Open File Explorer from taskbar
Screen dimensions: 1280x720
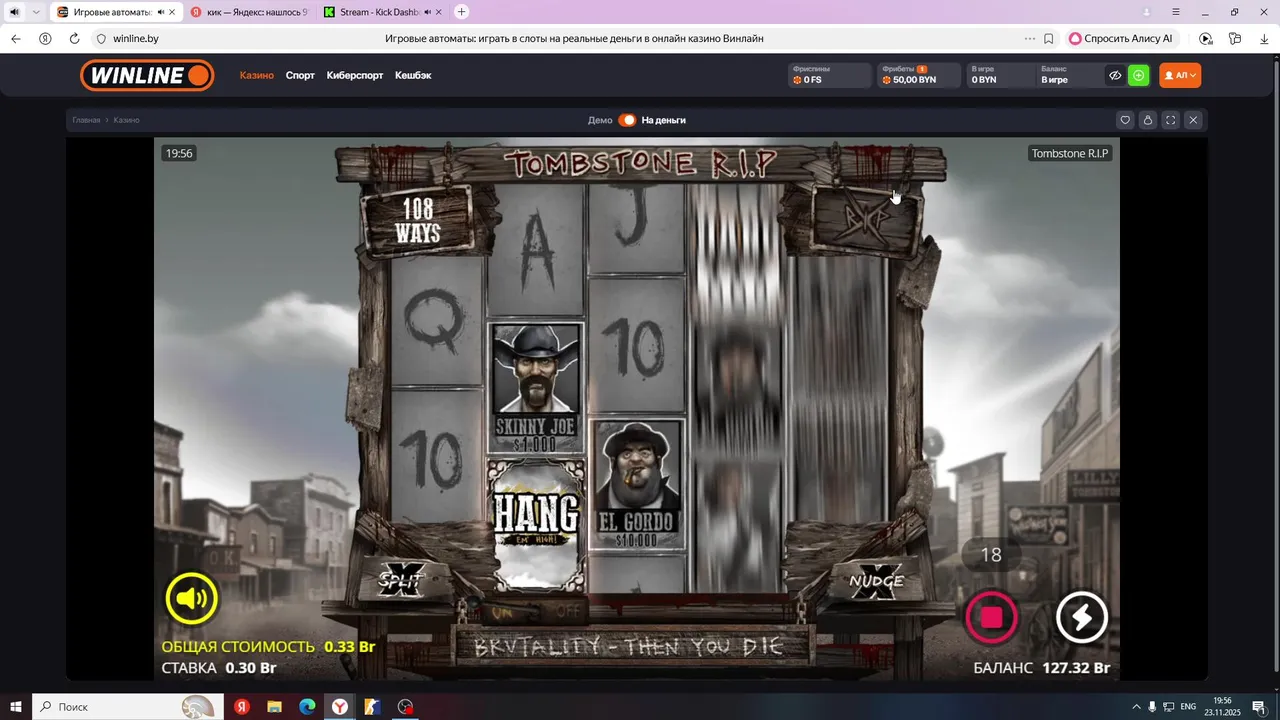click(x=274, y=707)
